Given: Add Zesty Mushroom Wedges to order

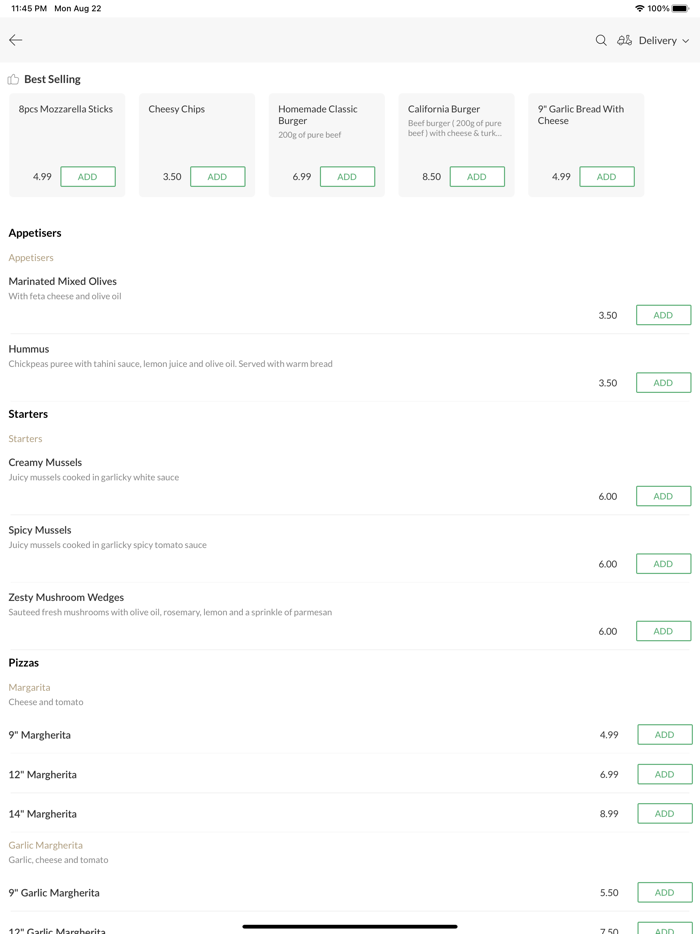Looking at the screenshot, I should [x=663, y=631].
